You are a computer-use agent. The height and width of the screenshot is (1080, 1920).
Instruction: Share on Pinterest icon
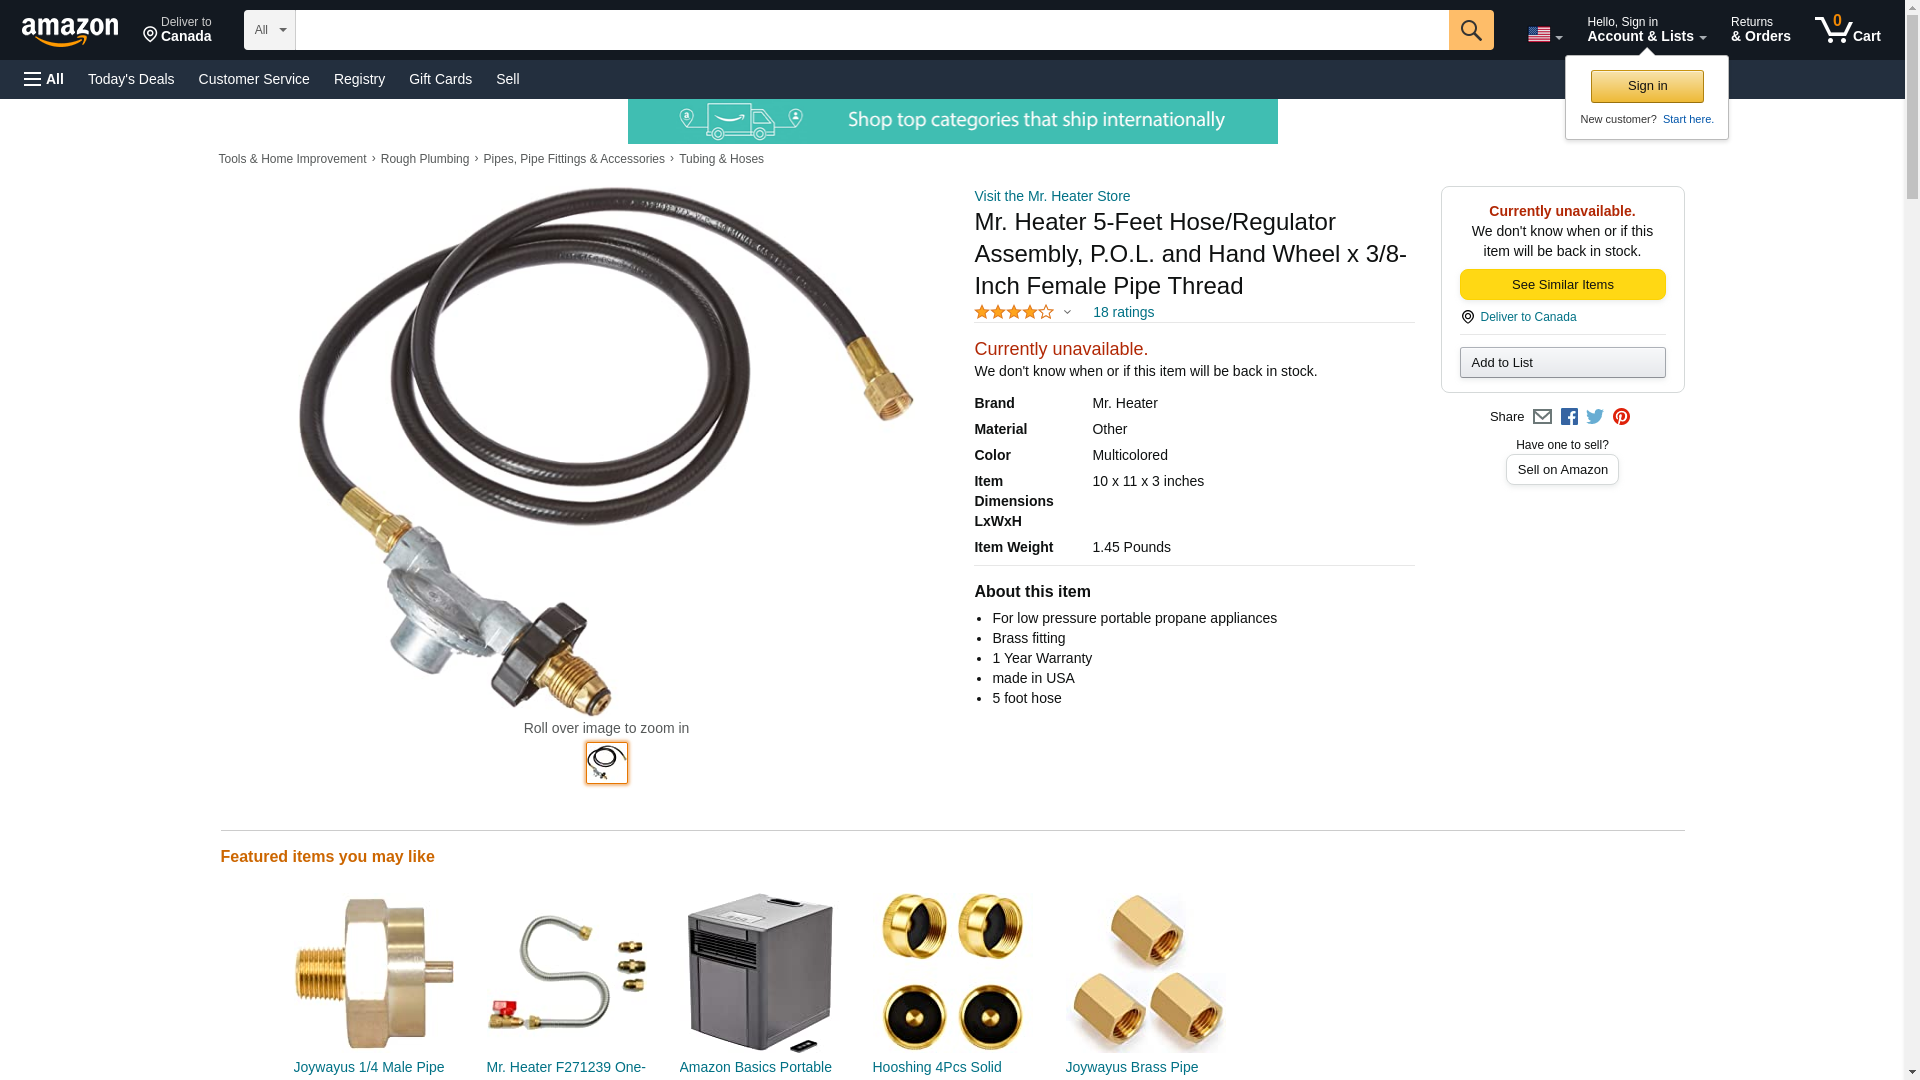click(1621, 417)
